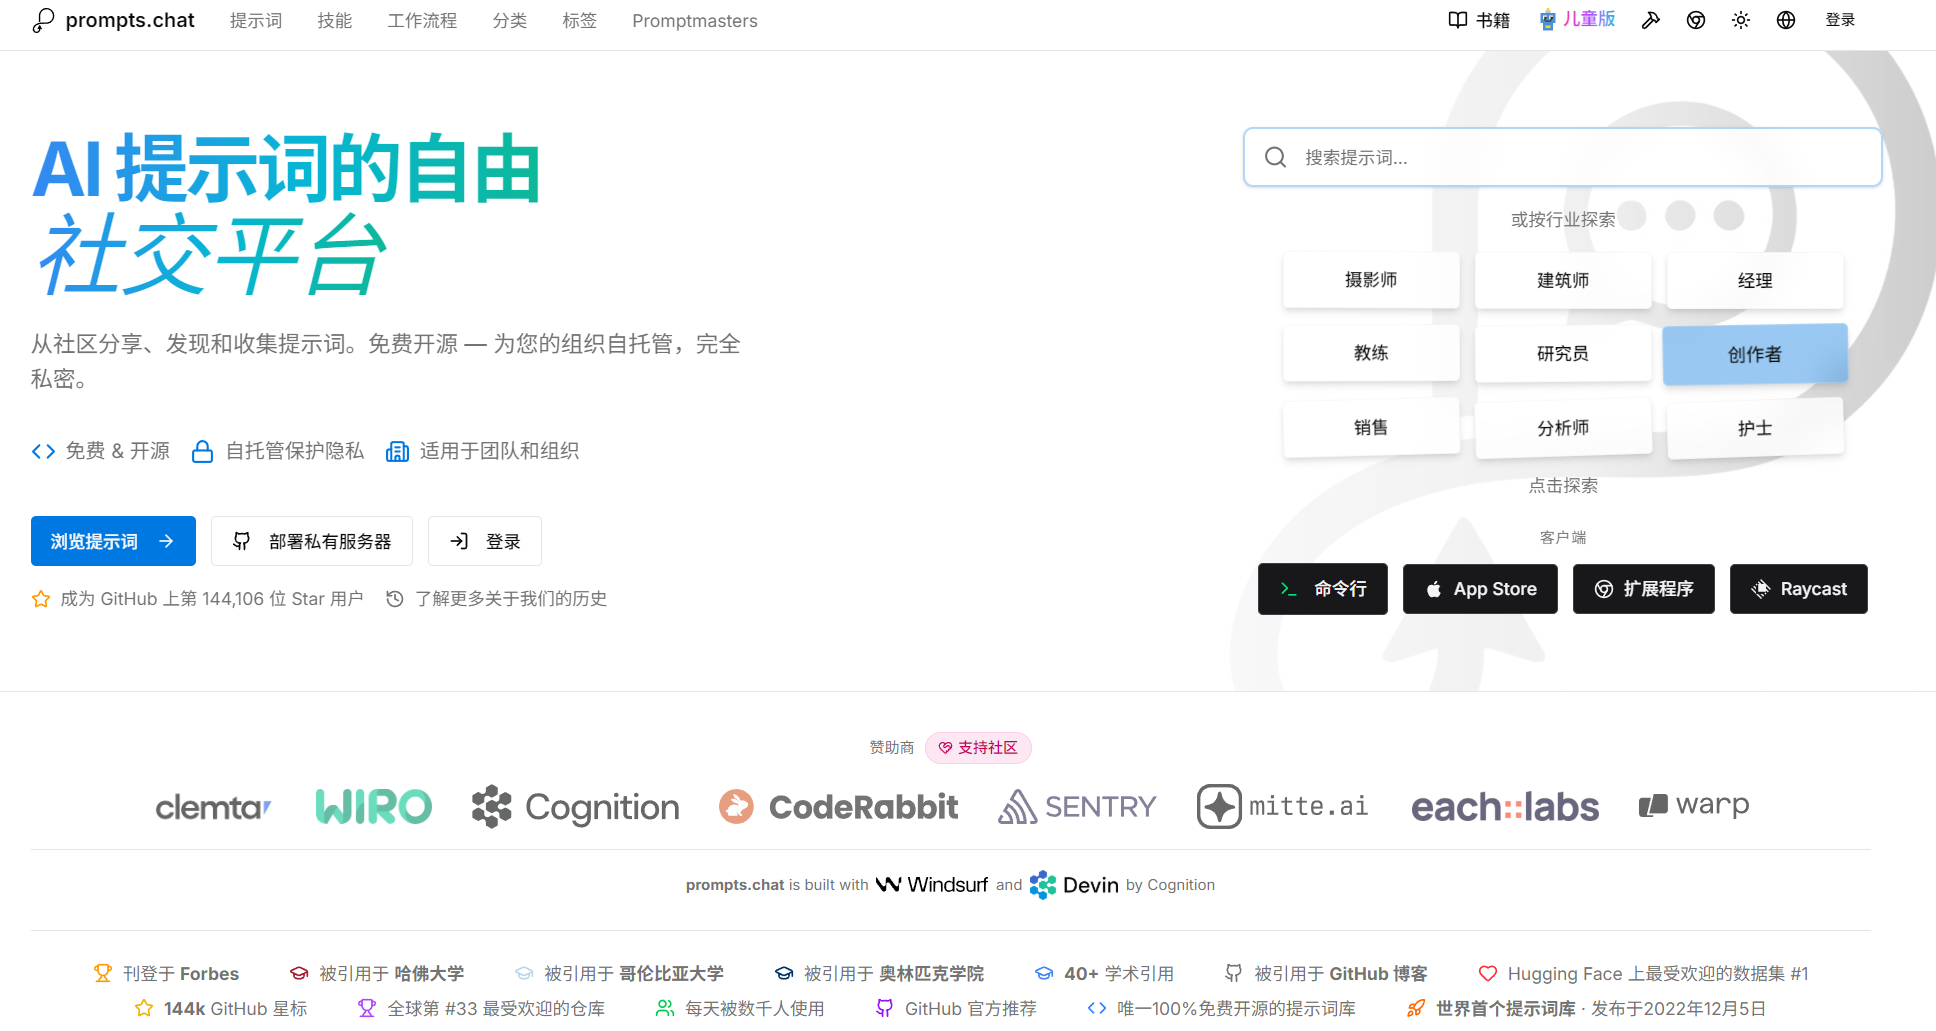1936x1031 pixels.
Task: Open the App Store client button
Action: [x=1480, y=589]
